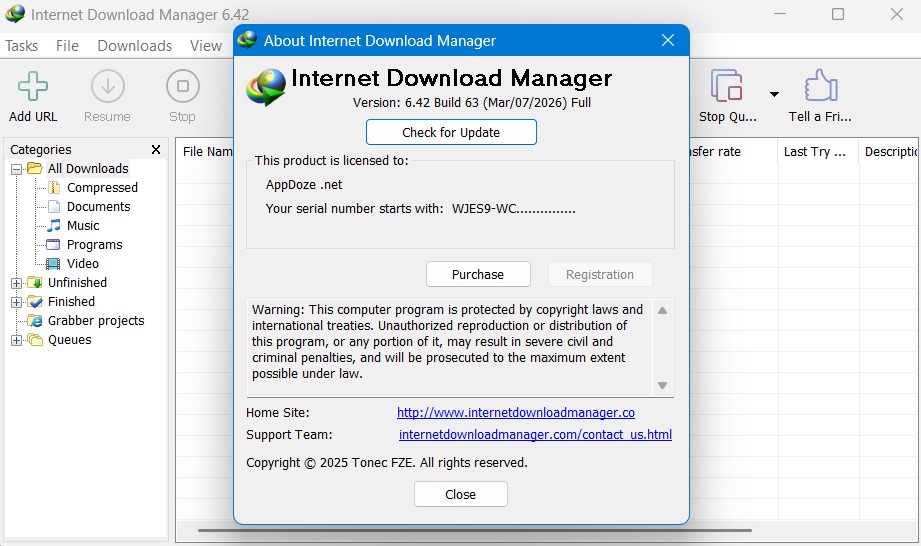This screenshot has width=921, height=546.
Task: Open the Tasks menu
Action: pos(22,46)
